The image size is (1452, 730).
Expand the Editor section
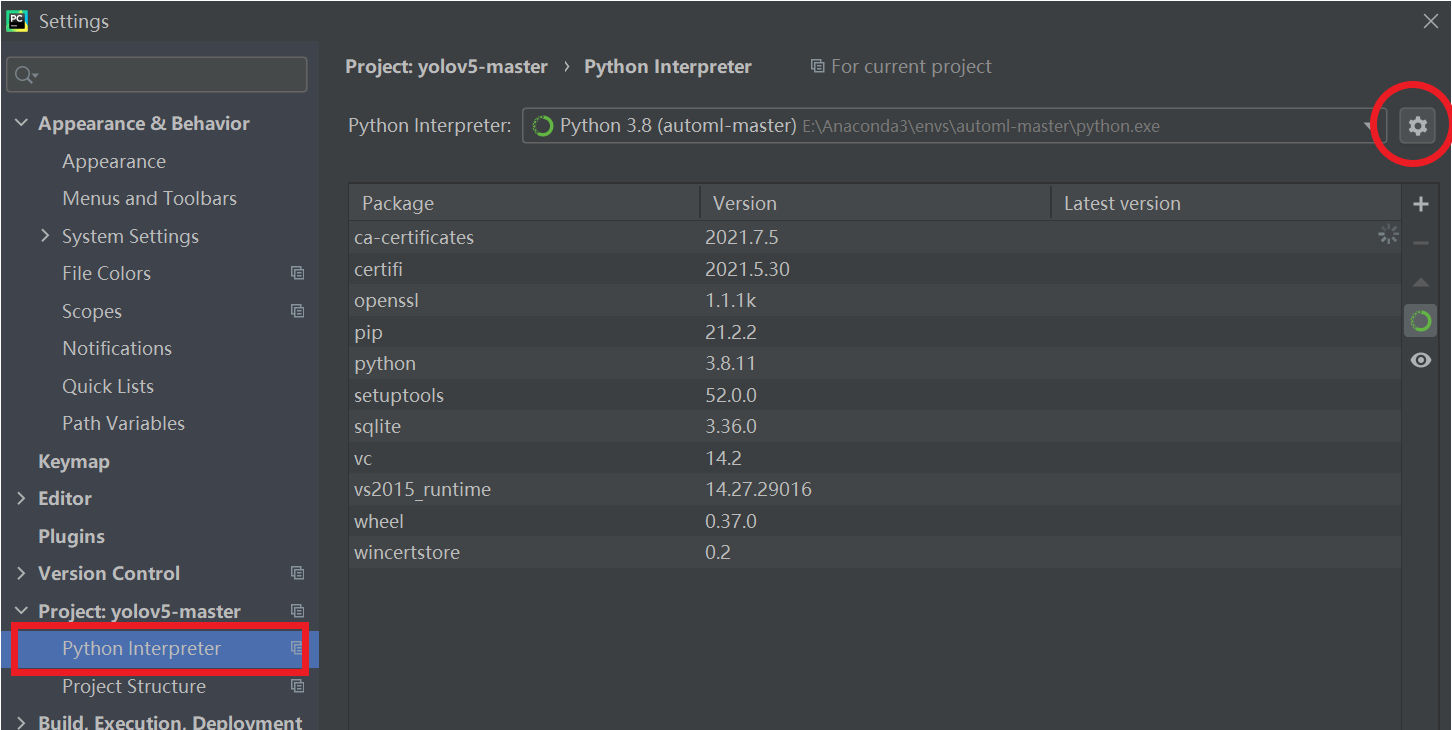click(x=22, y=498)
